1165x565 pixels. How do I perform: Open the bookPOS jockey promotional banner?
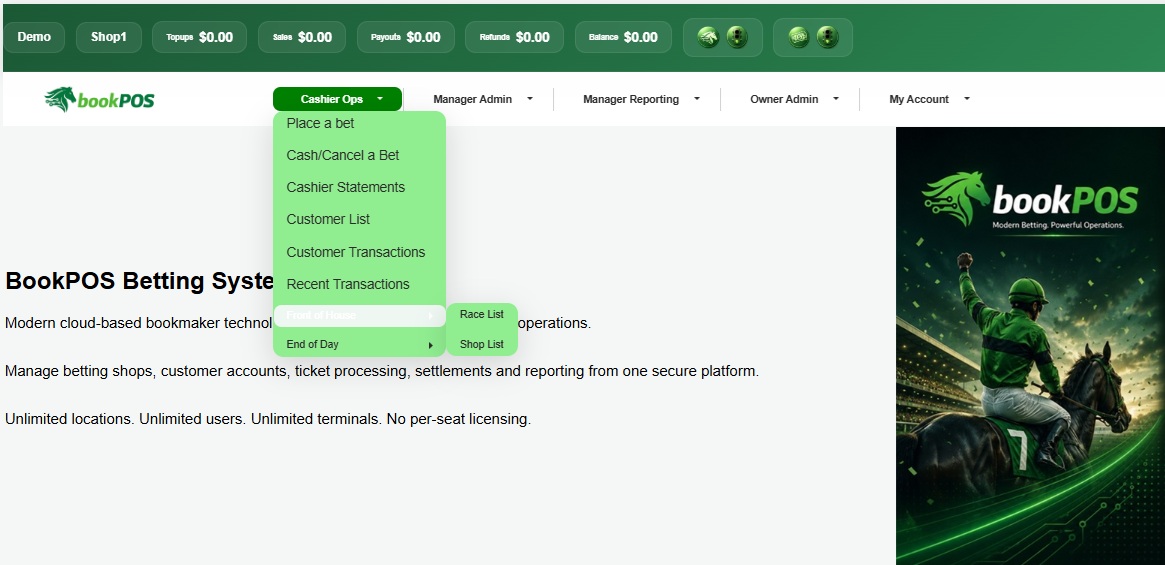pyautogui.click(x=1030, y=346)
